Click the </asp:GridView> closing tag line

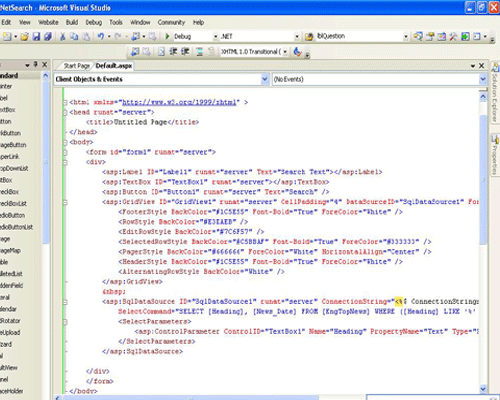(x=132, y=282)
